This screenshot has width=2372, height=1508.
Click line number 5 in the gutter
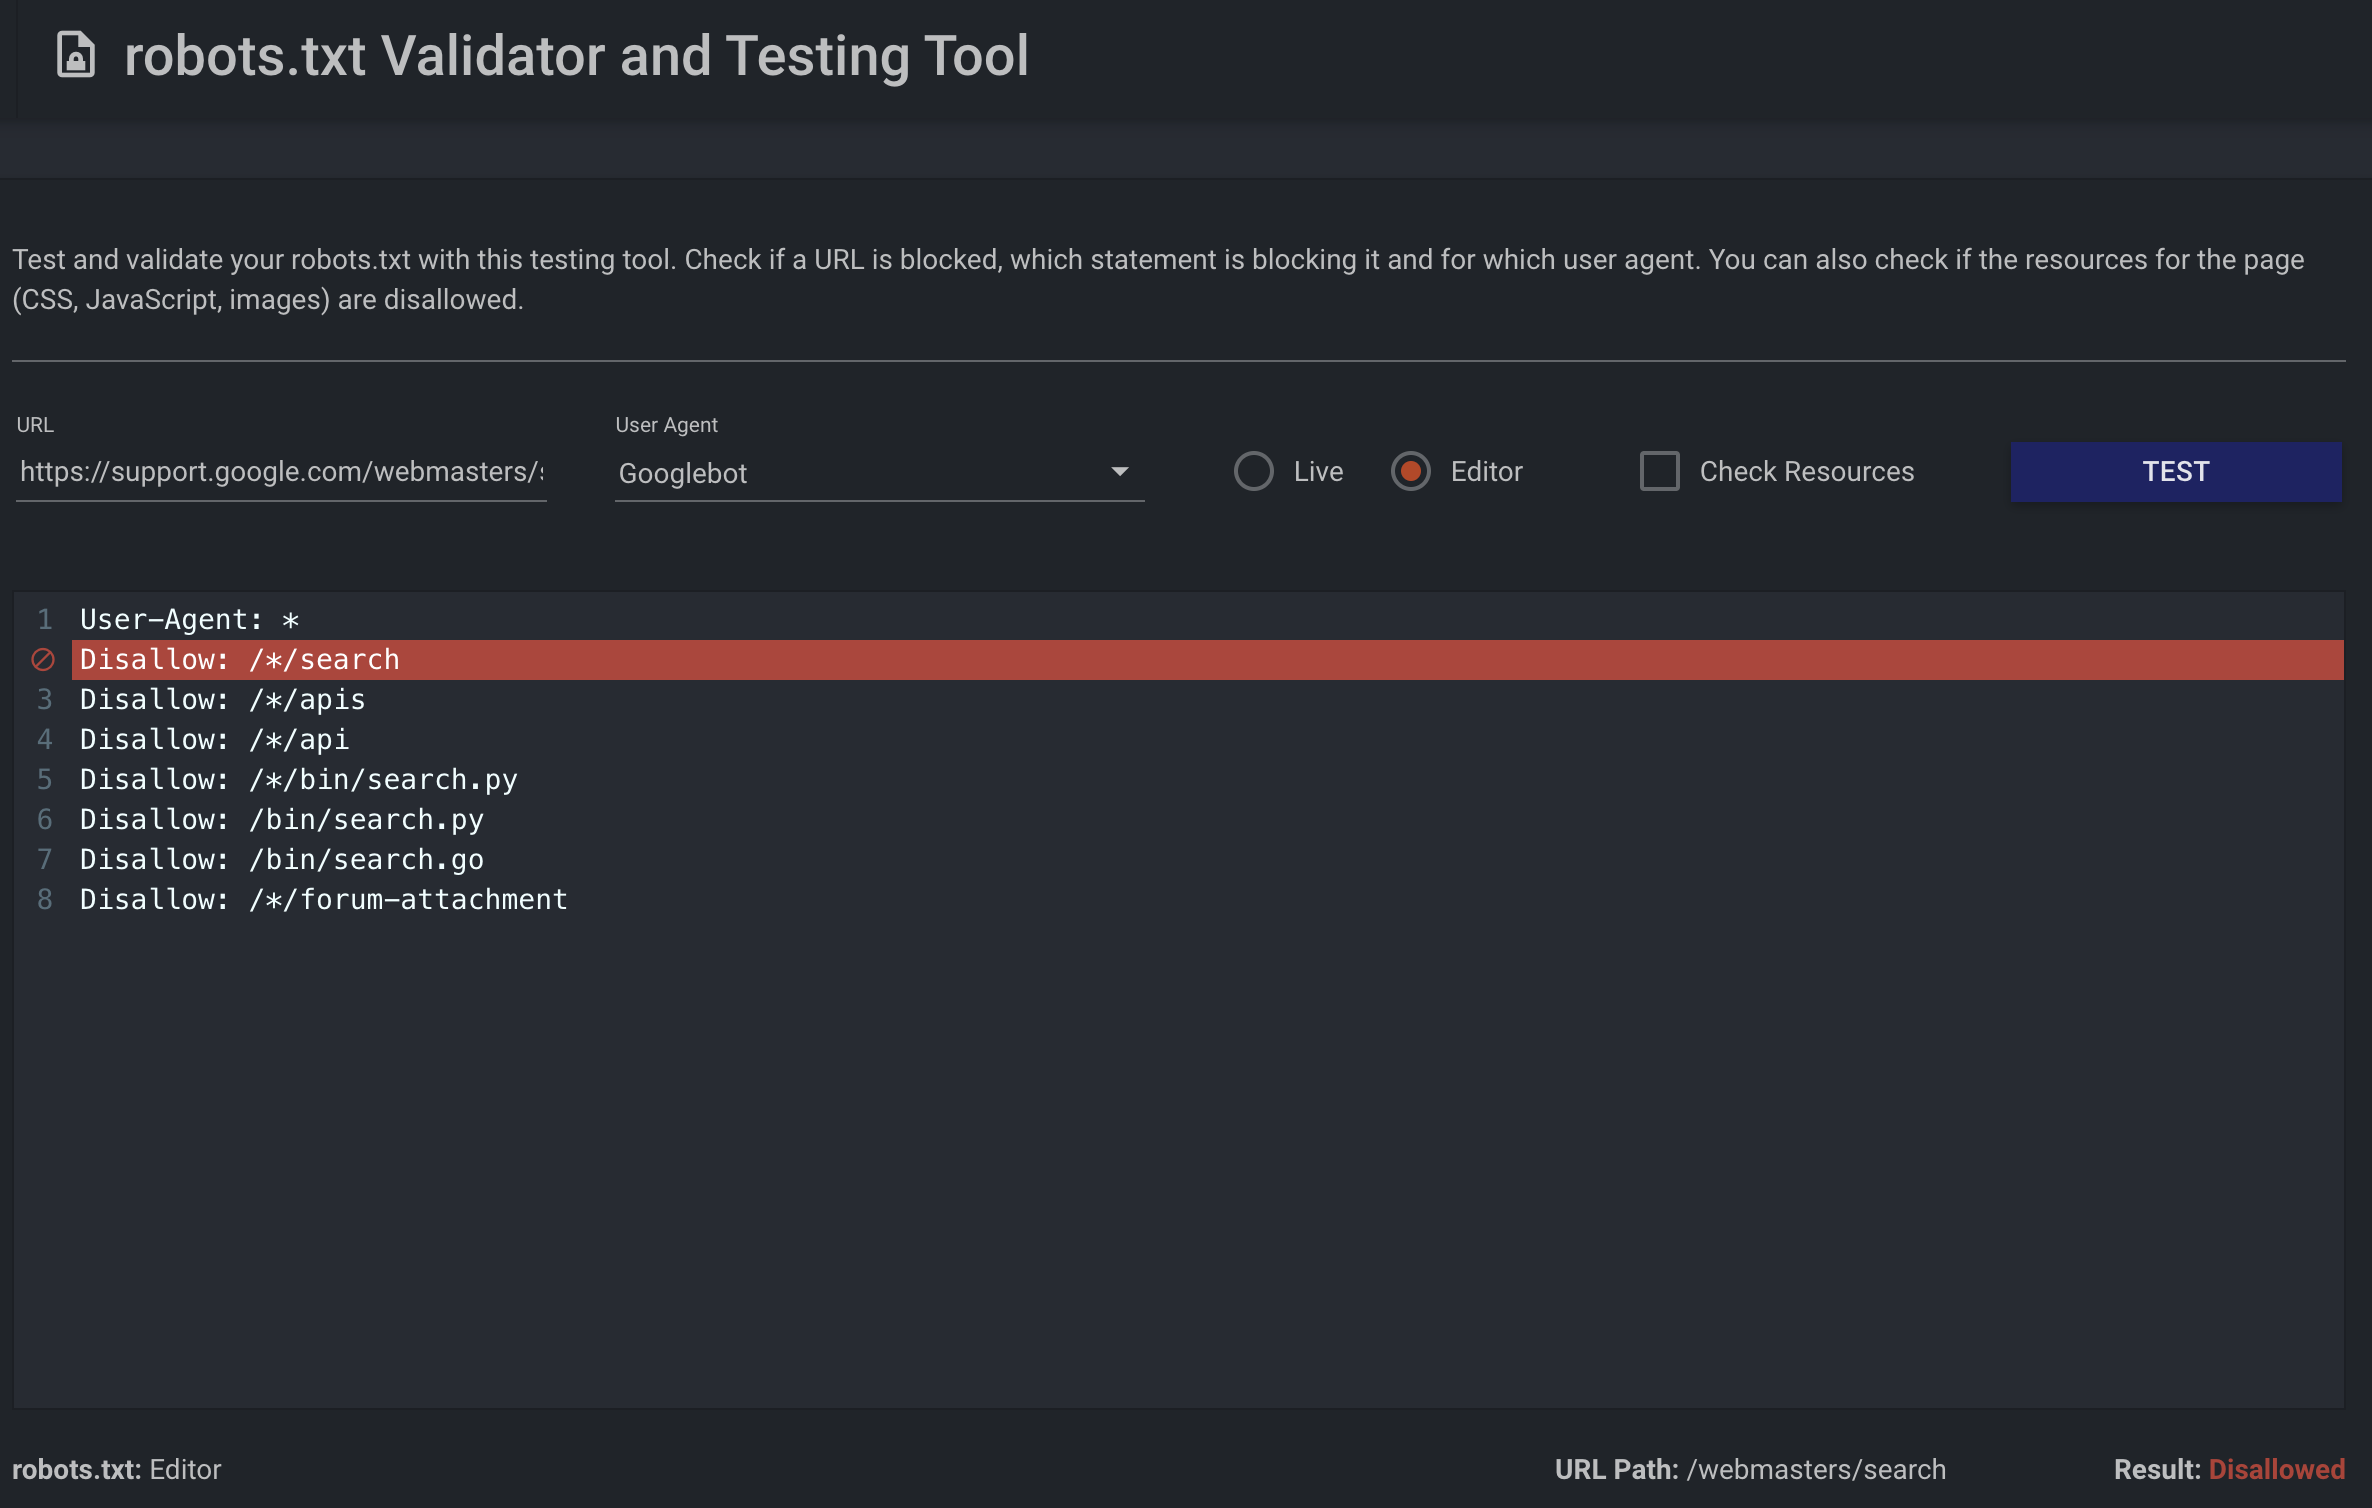point(45,780)
